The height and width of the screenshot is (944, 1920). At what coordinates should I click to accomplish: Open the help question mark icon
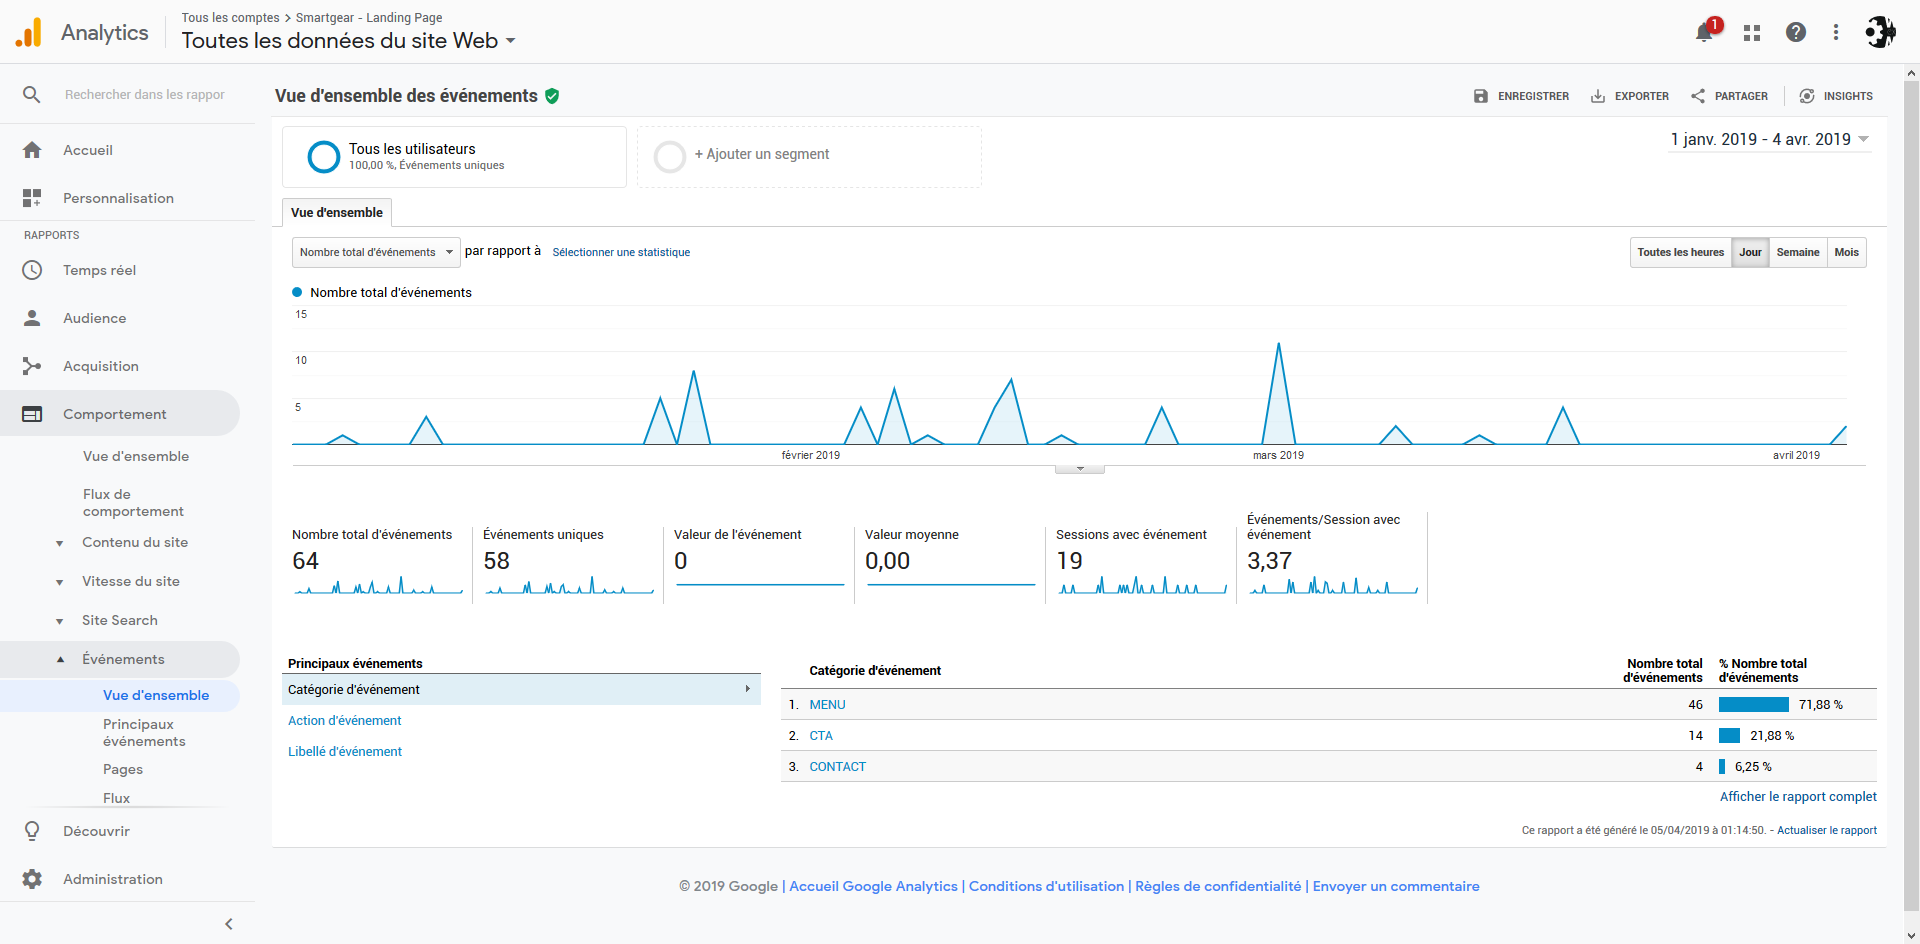point(1796,33)
